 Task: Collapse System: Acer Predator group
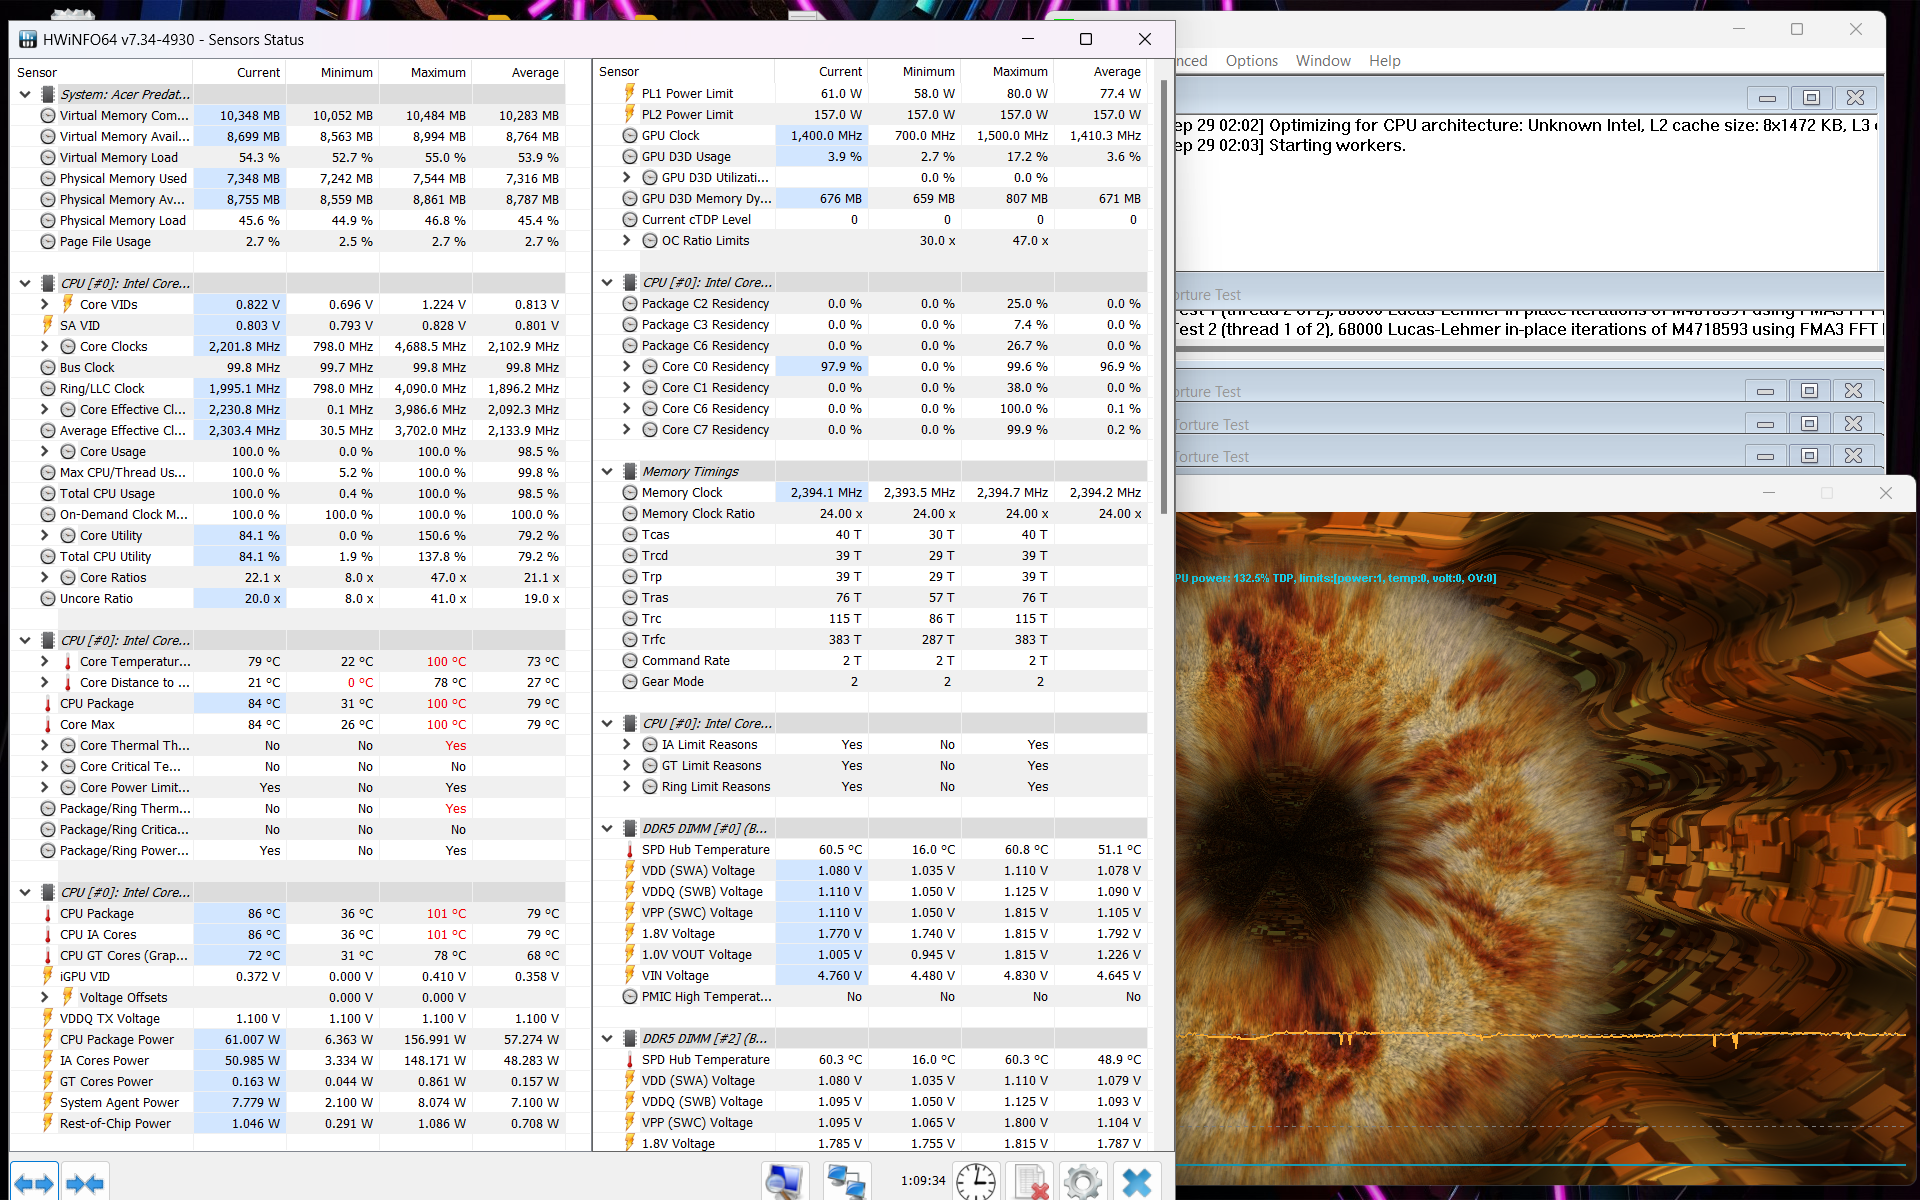25,94
